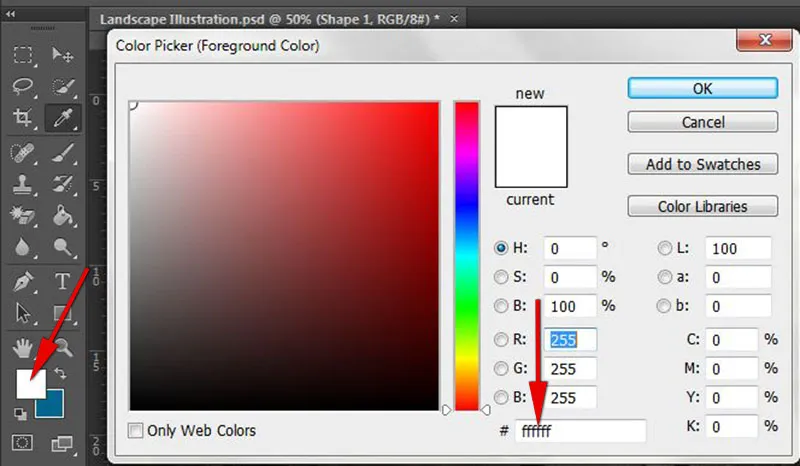The height and width of the screenshot is (466, 800).
Task: Select the Clone Stamp tool
Action: tap(22, 185)
